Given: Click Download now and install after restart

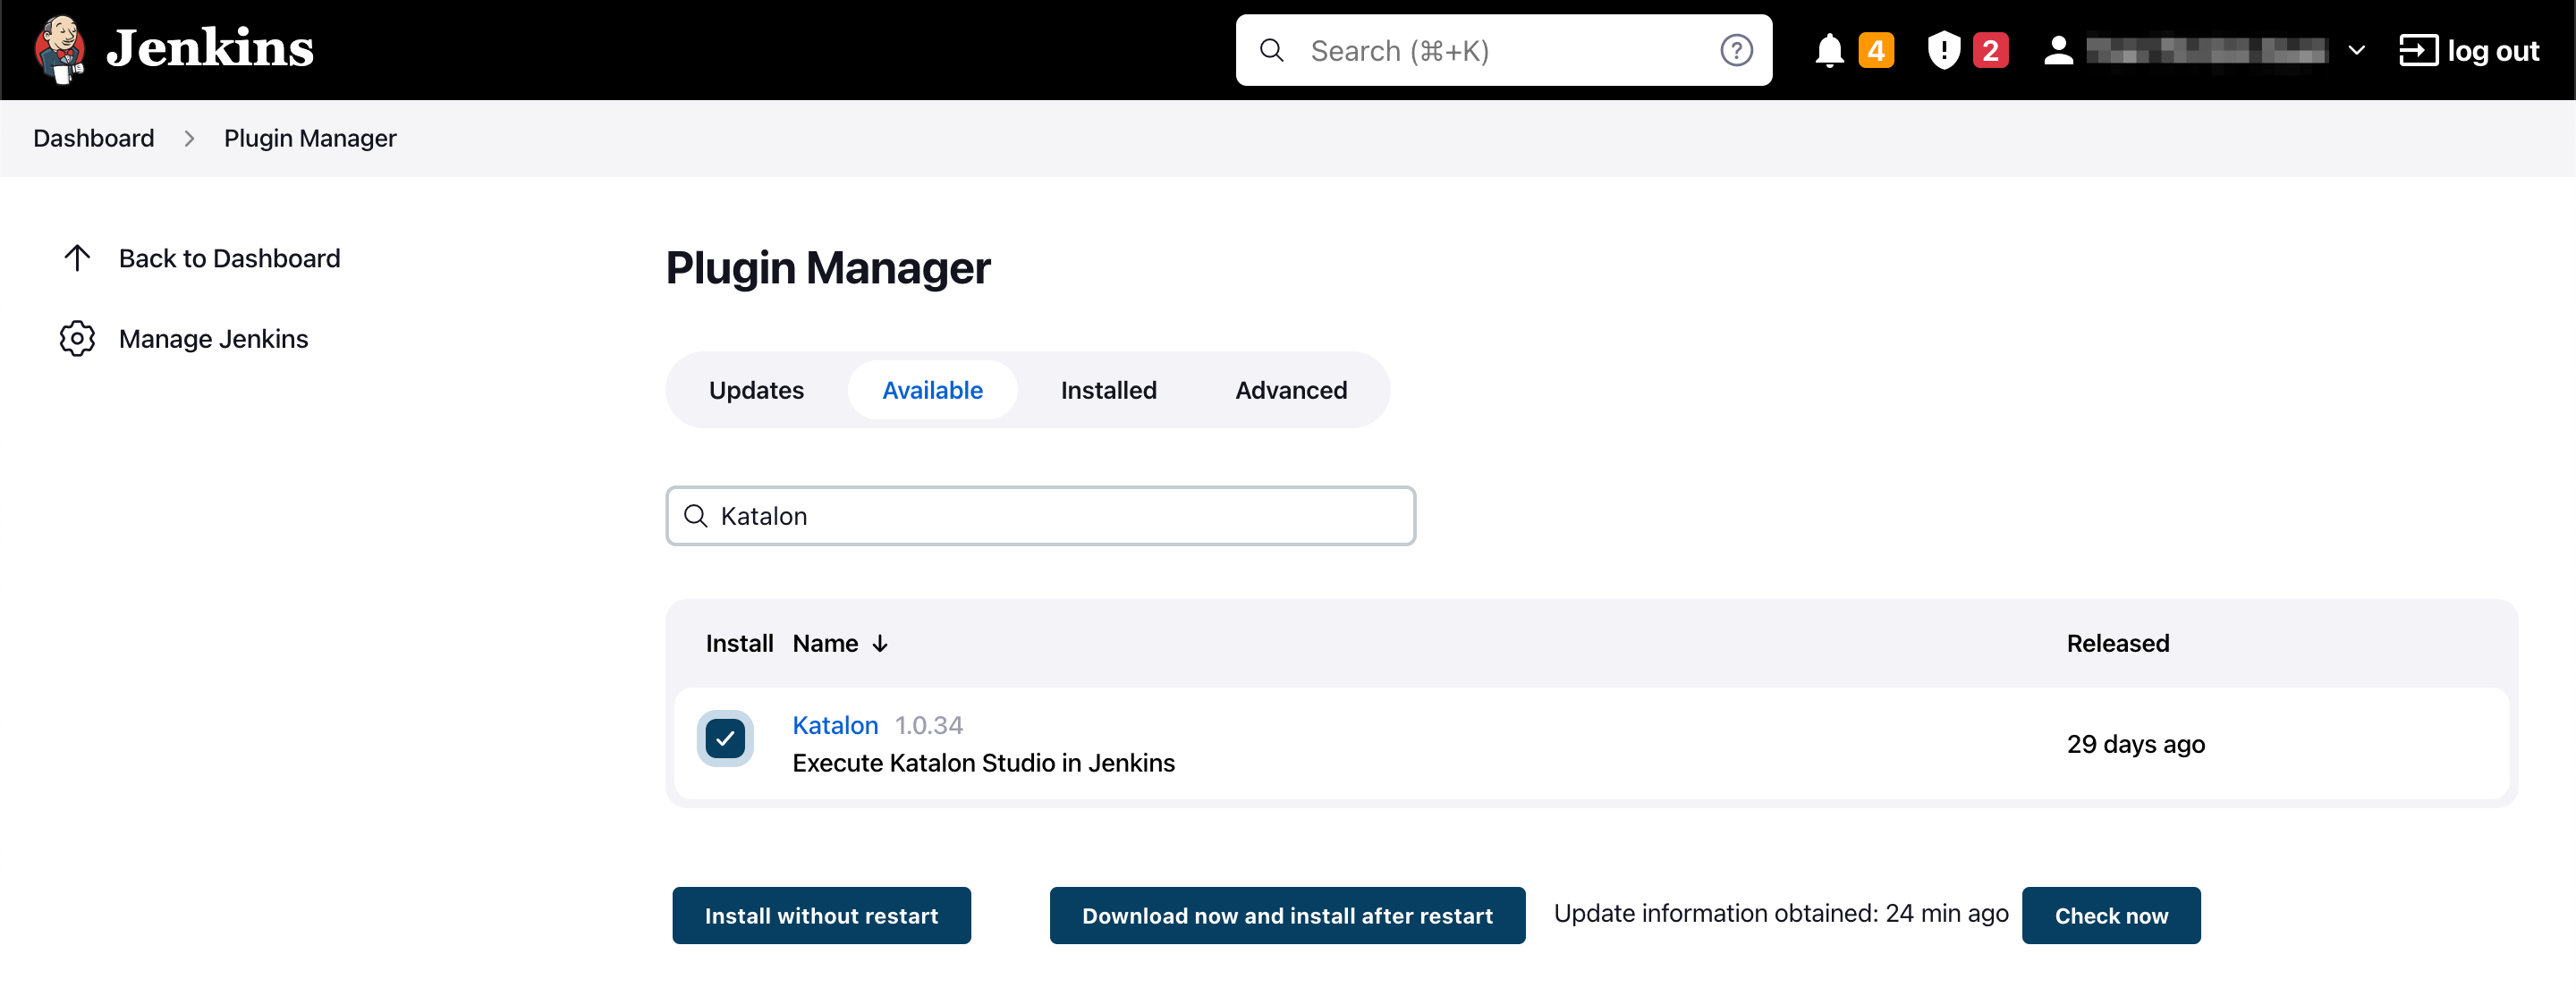Looking at the screenshot, I should (x=1287, y=915).
